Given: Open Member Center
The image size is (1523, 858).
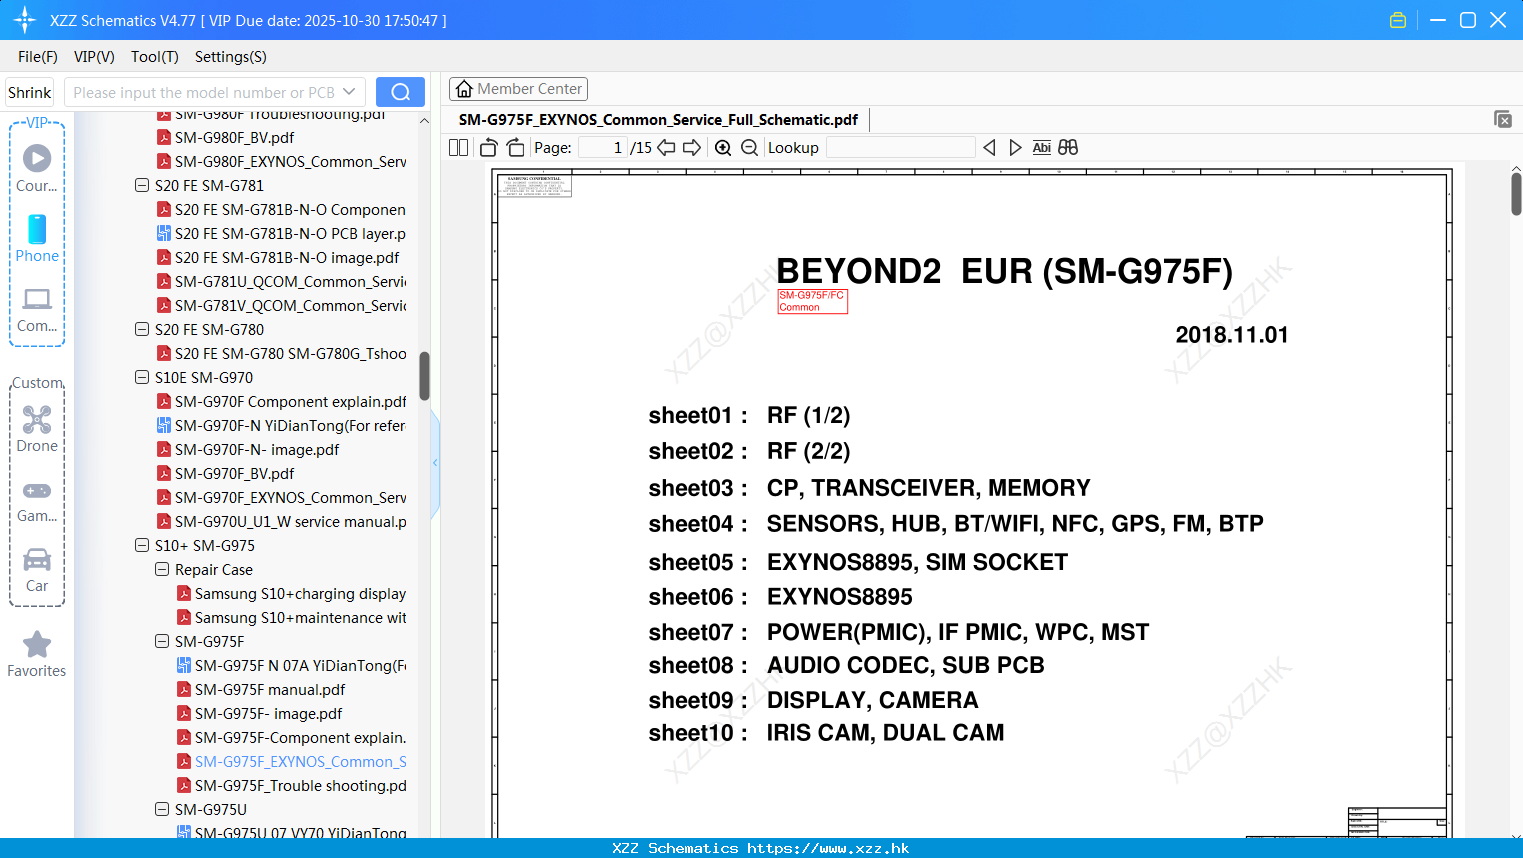Looking at the screenshot, I should [518, 89].
